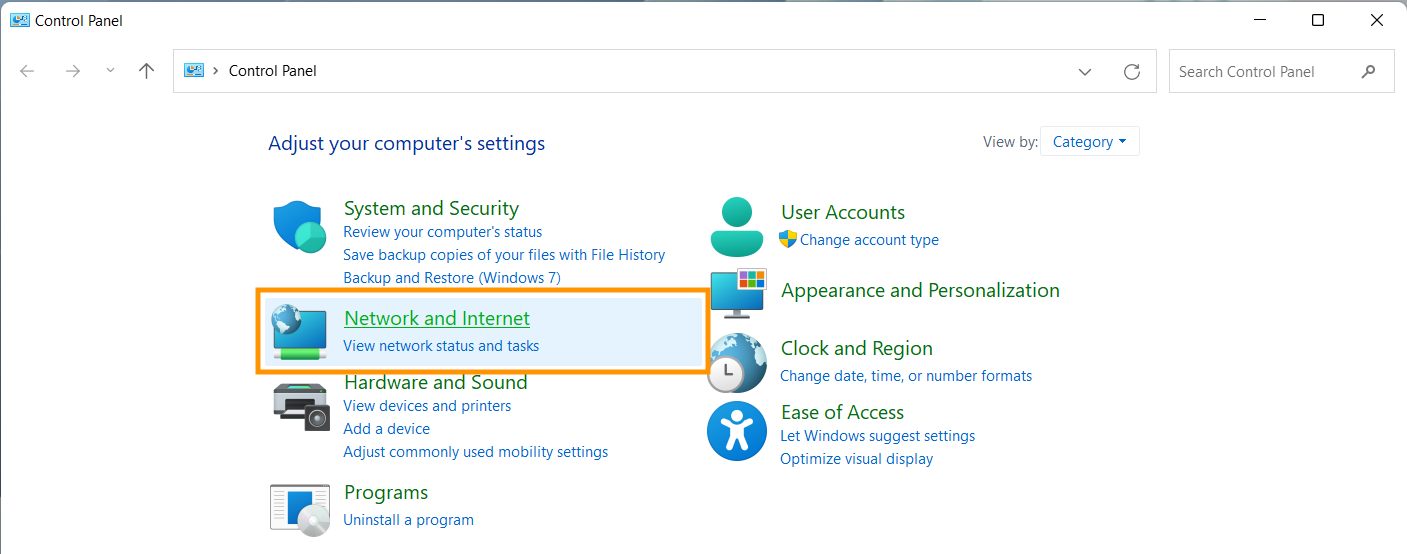Click the Refresh button in address bar
Screen dimensions: 1407x554
(1132, 72)
